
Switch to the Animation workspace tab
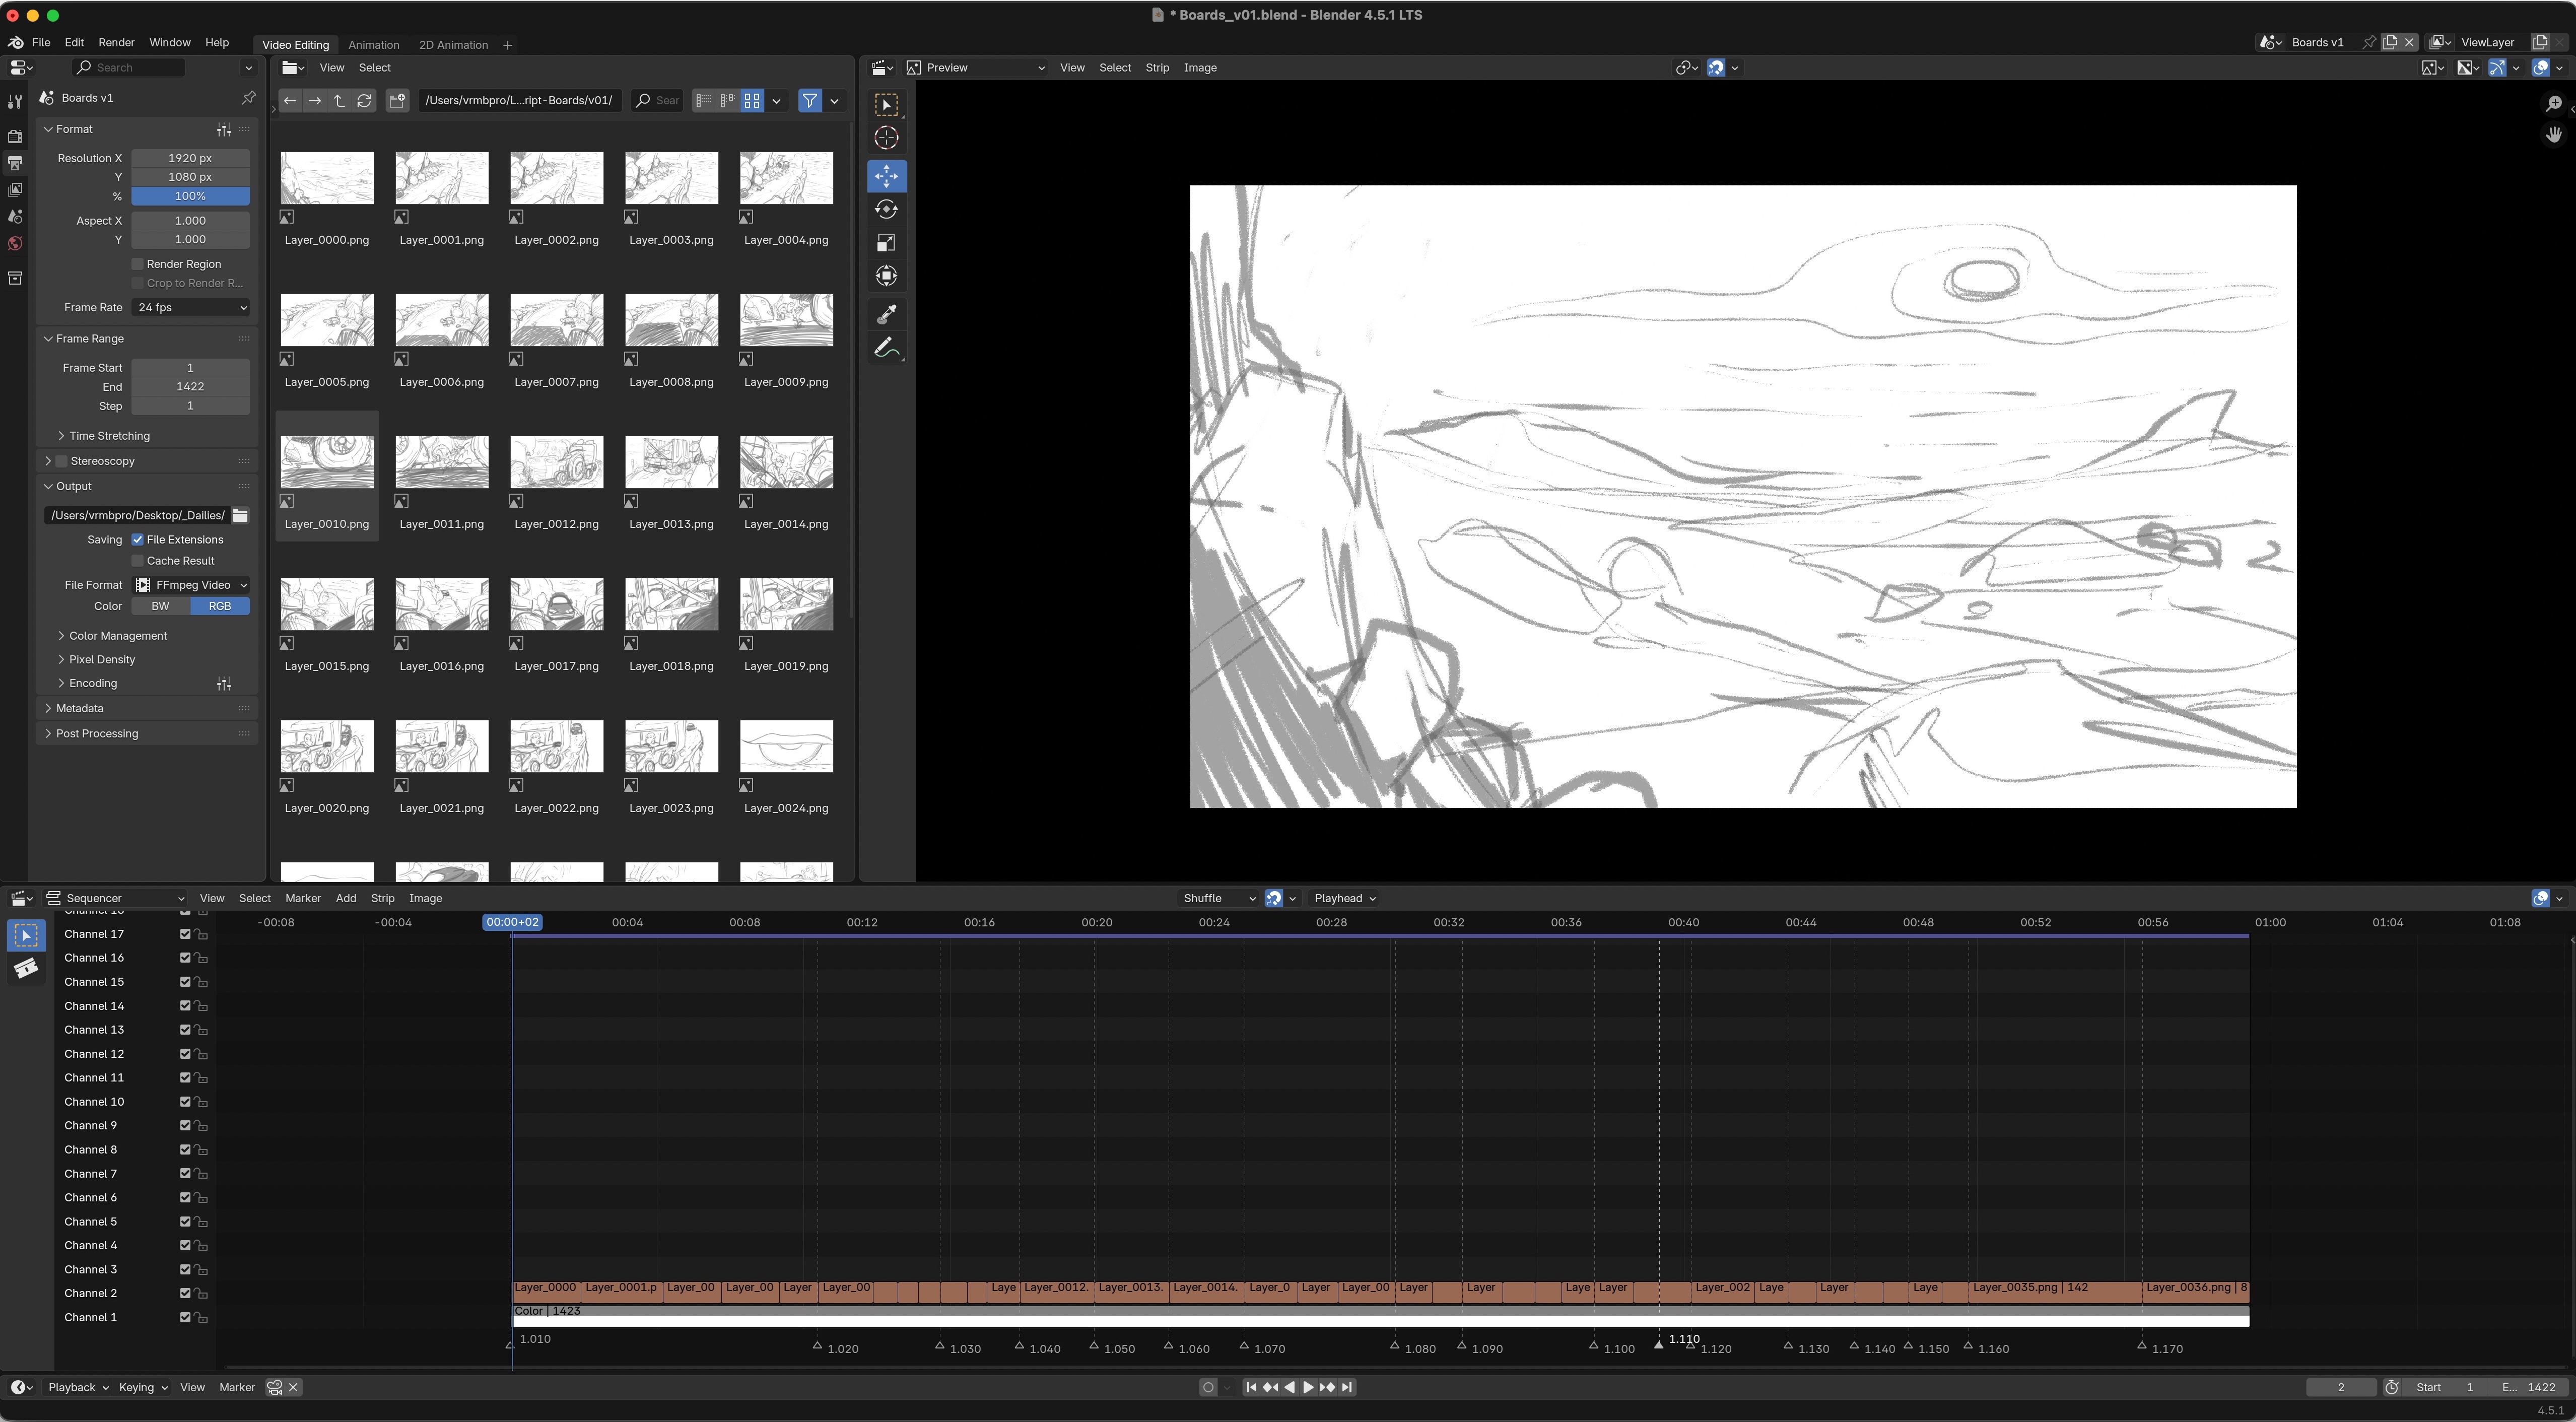pos(373,45)
